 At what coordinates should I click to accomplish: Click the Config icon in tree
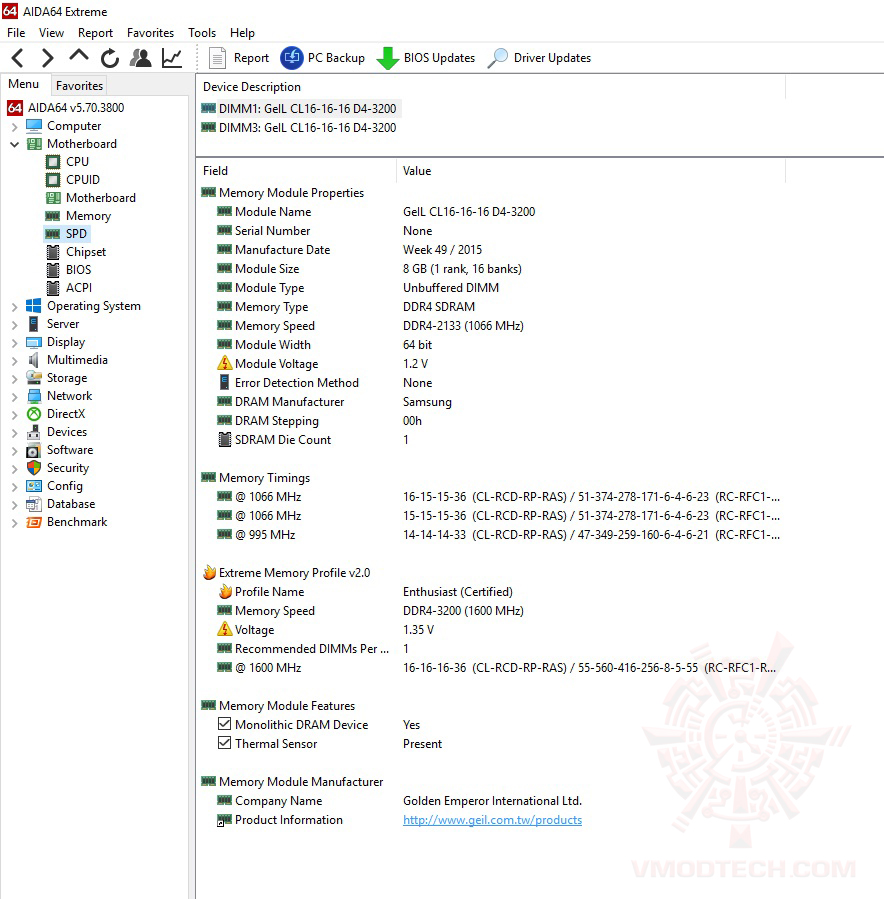click(34, 486)
